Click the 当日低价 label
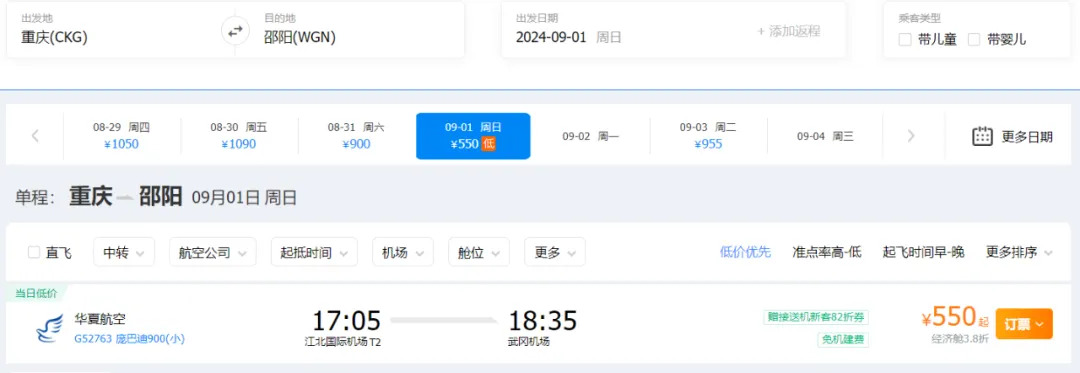This screenshot has width=1080, height=373. (36, 292)
